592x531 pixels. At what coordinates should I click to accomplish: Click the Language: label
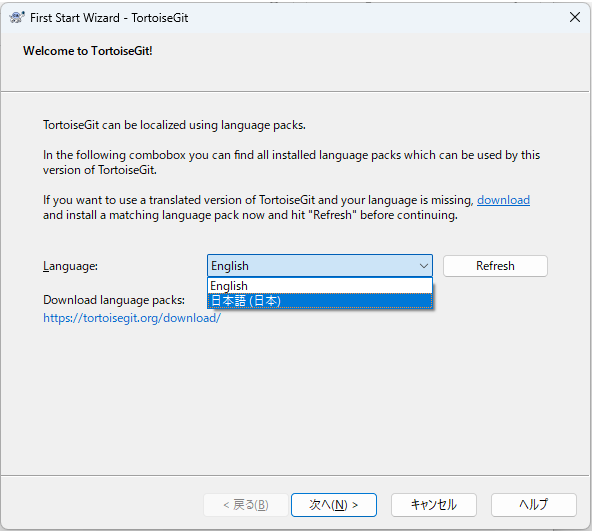pos(70,266)
